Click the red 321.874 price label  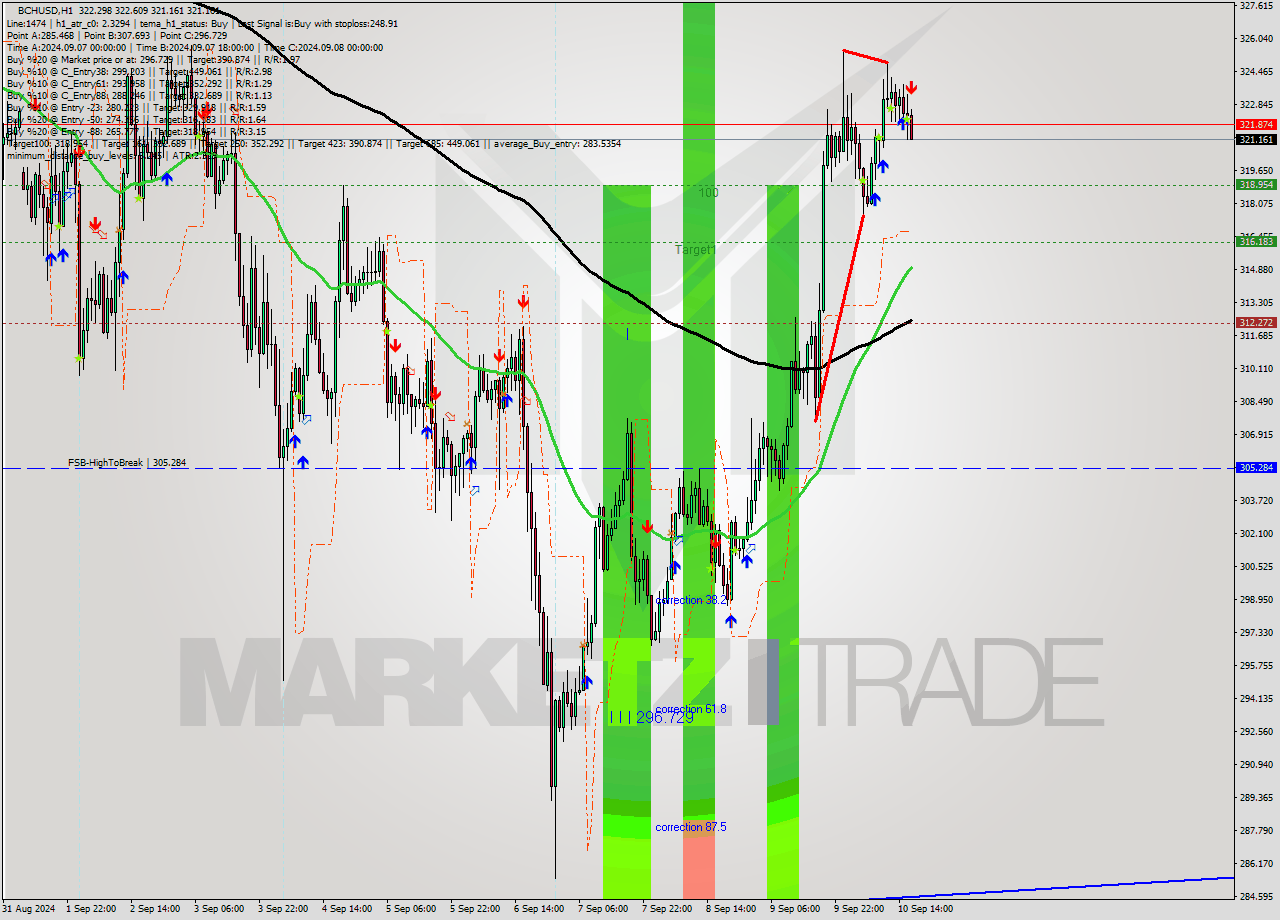click(1256, 124)
